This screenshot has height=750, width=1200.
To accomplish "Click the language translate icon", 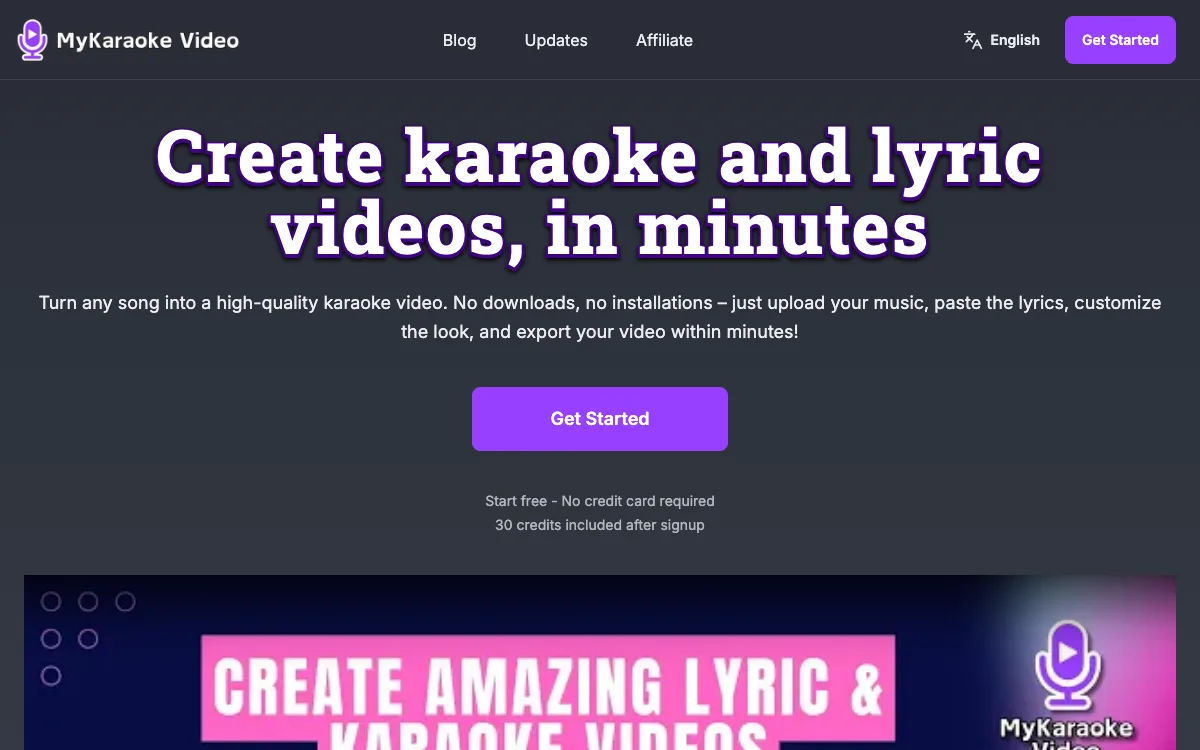I will click(972, 40).
